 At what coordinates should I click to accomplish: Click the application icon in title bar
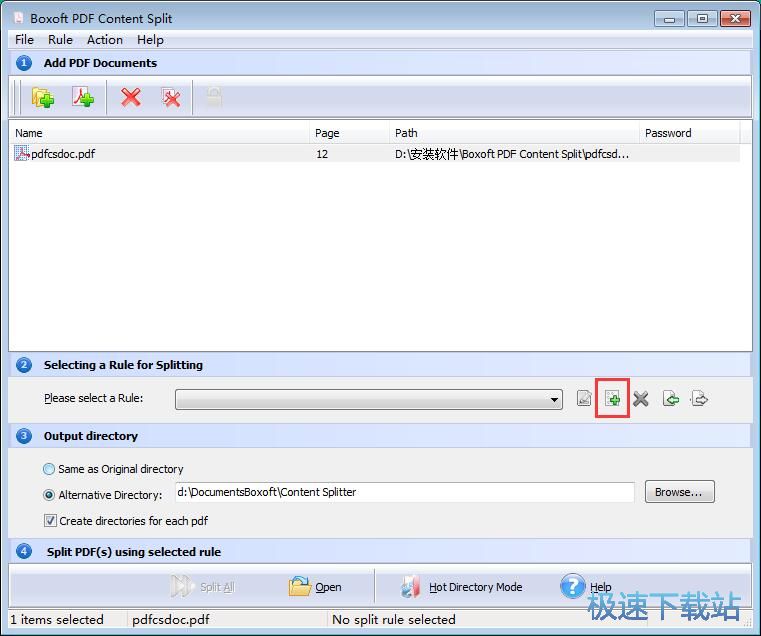[x=18, y=18]
